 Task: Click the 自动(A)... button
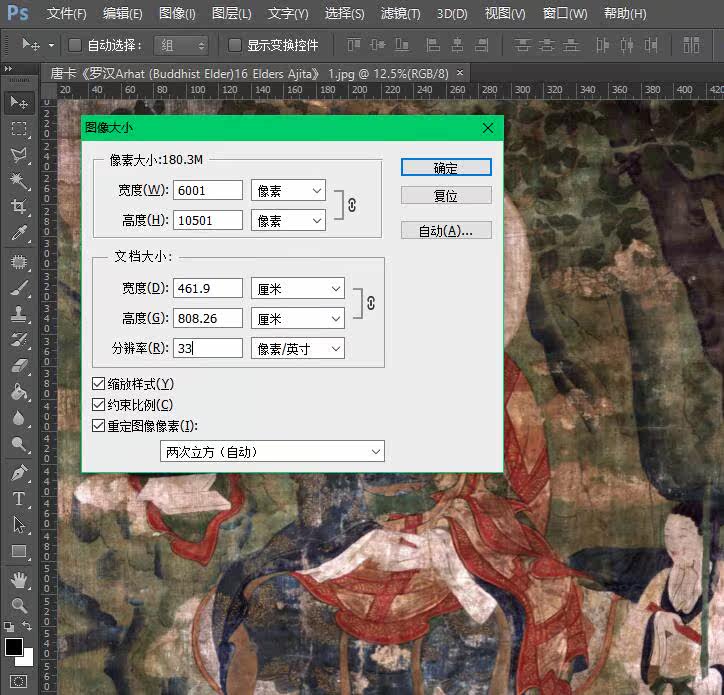click(x=446, y=230)
